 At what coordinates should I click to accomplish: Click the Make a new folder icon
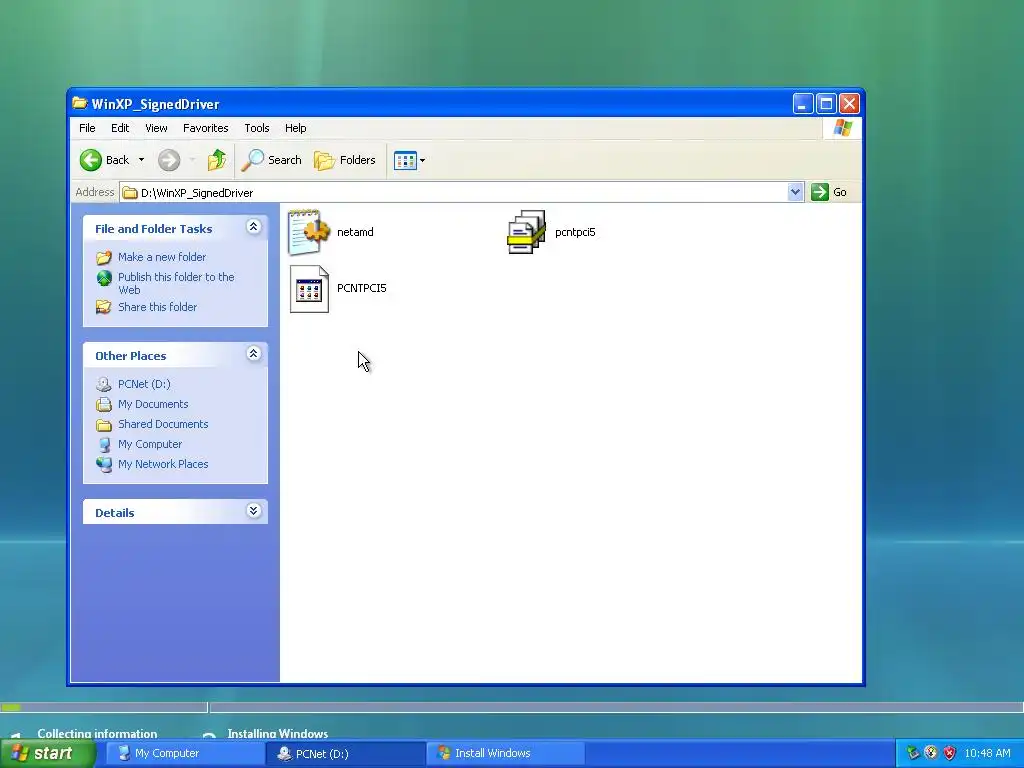[104, 257]
